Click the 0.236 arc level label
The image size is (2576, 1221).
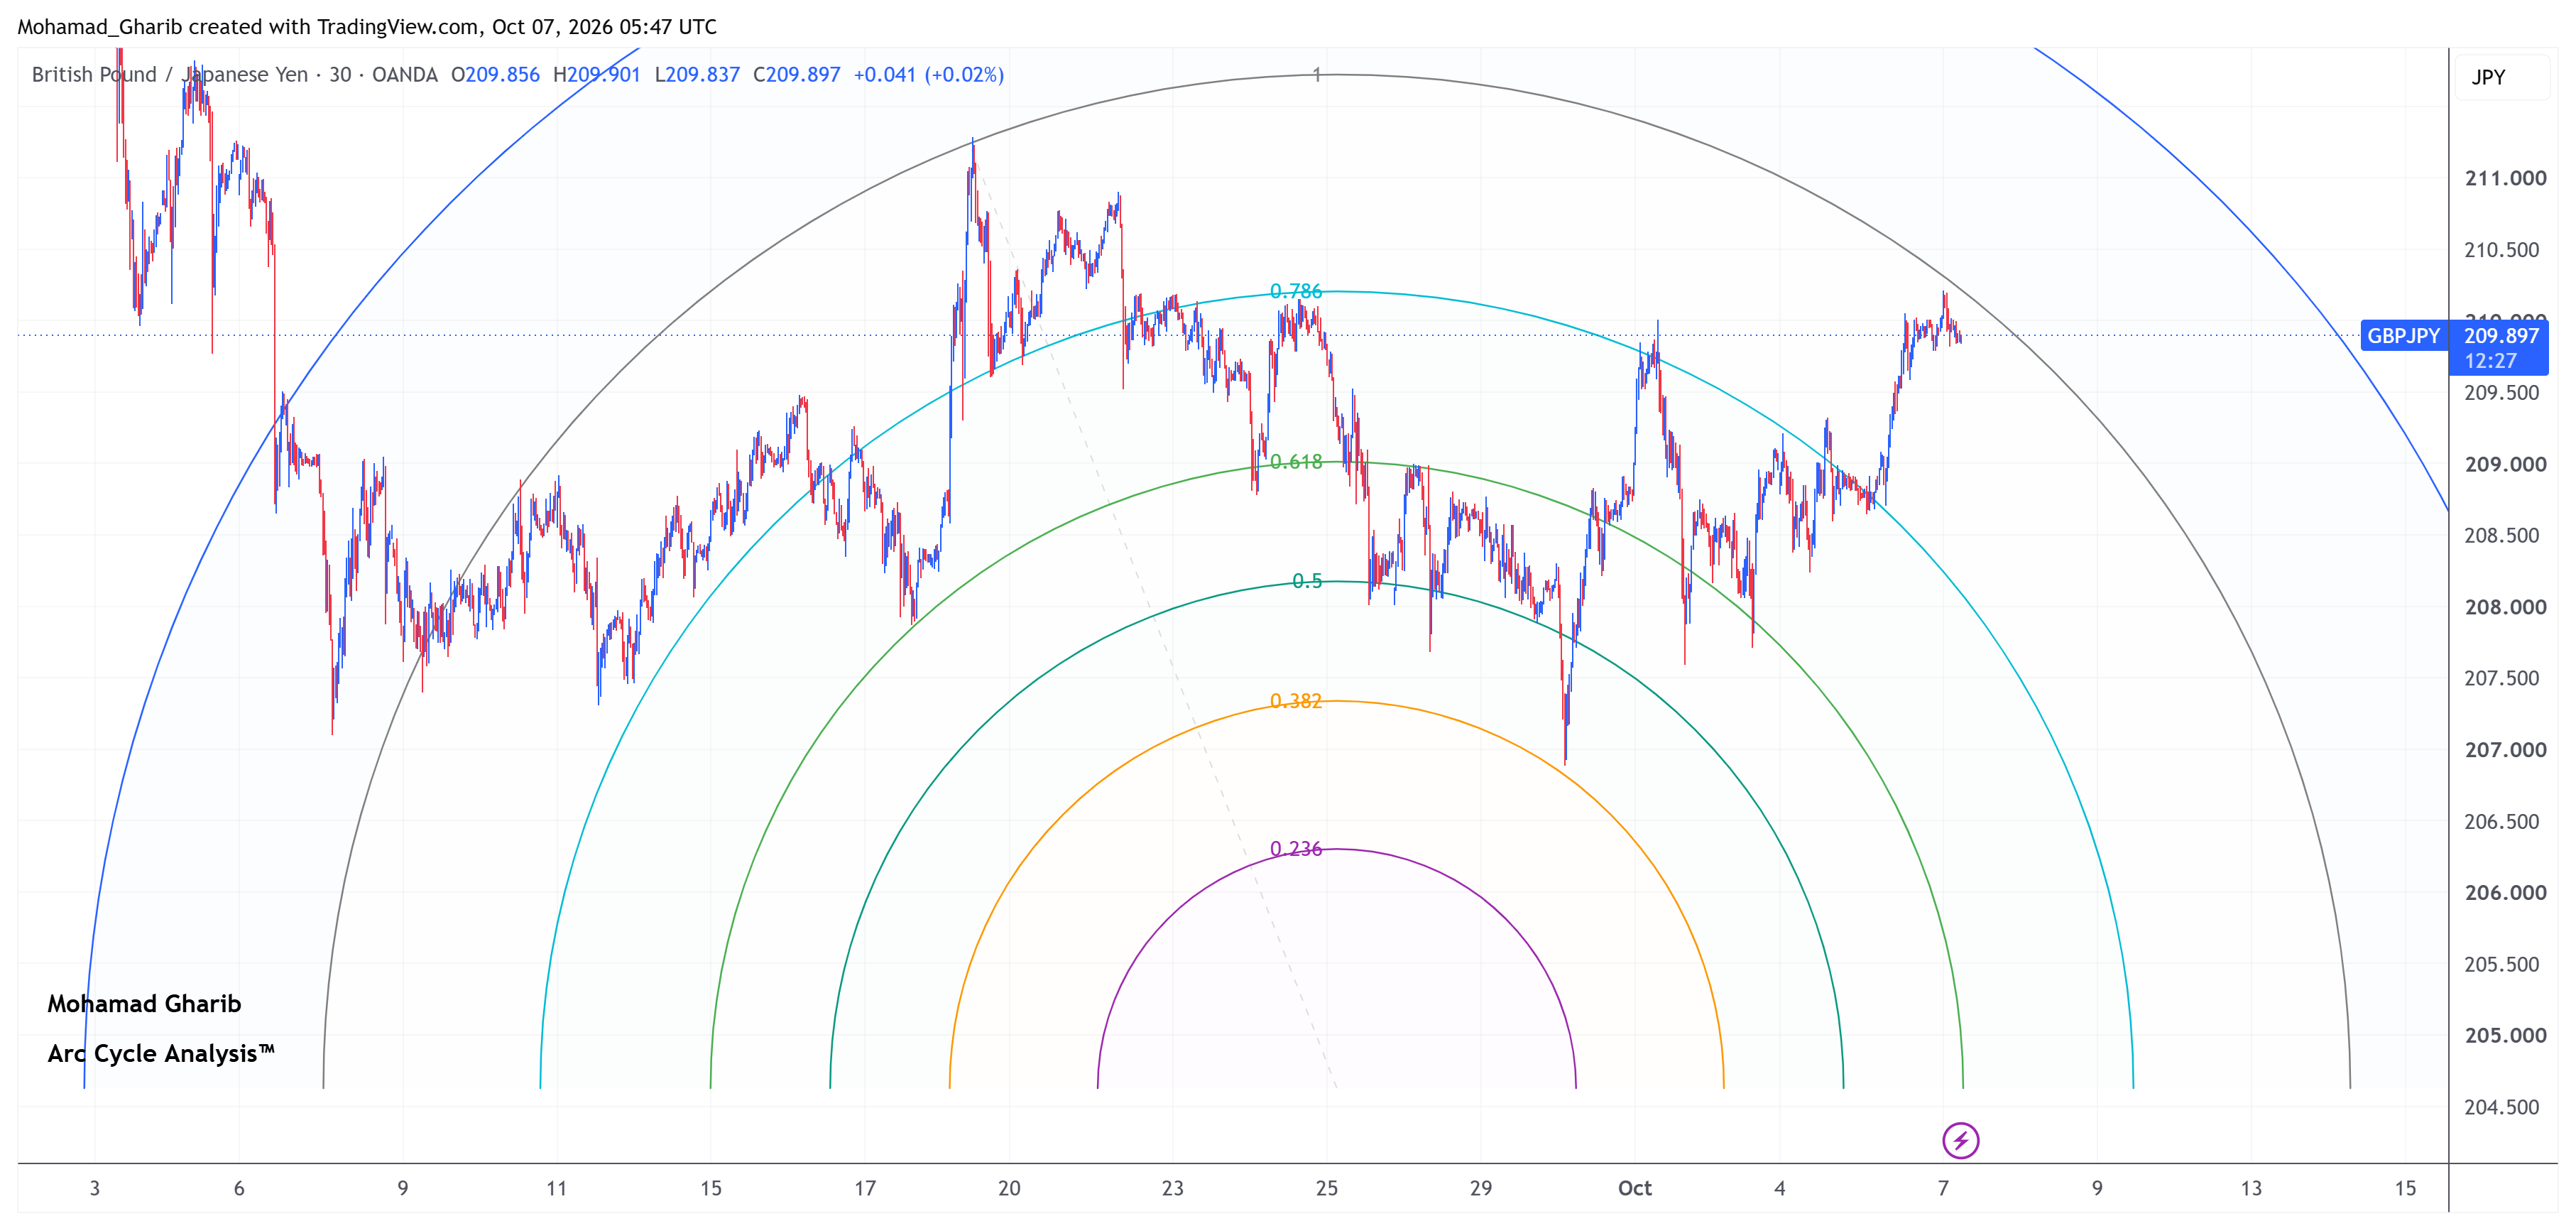pos(1296,849)
